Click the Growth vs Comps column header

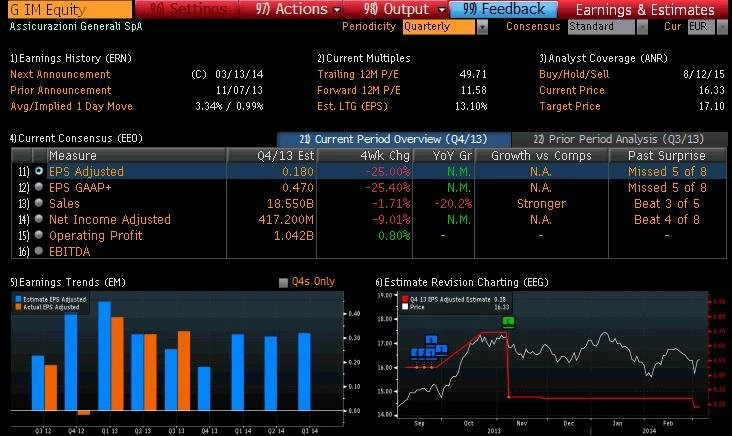point(541,155)
